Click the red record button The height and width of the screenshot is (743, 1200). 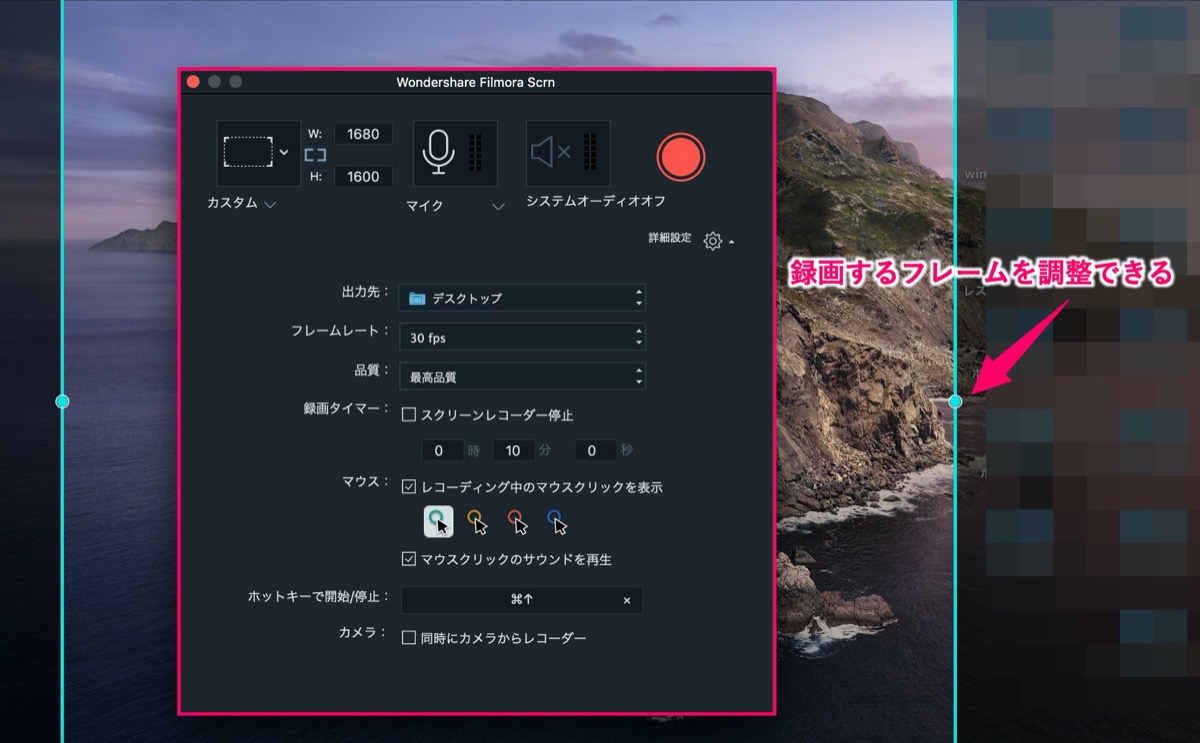681,157
